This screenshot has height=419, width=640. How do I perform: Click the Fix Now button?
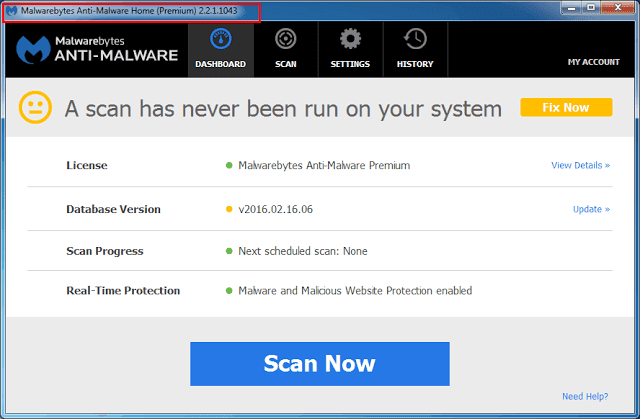coord(566,107)
